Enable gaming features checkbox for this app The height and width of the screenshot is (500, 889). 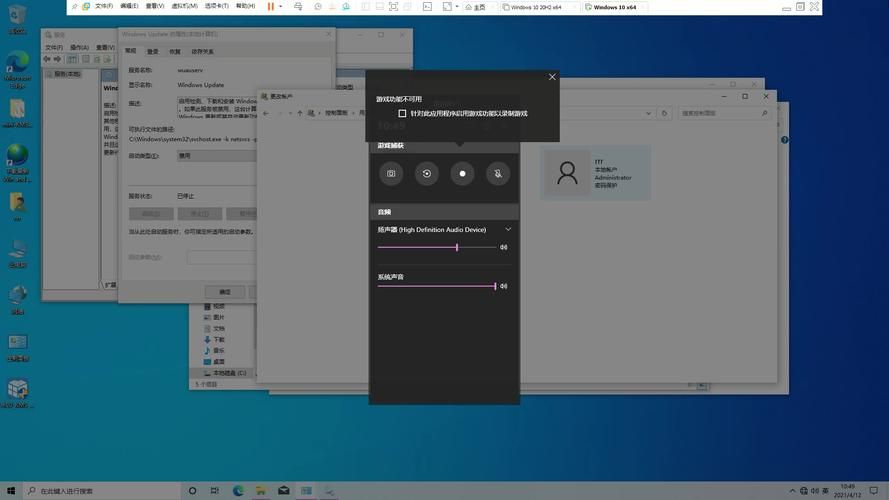click(x=403, y=113)
